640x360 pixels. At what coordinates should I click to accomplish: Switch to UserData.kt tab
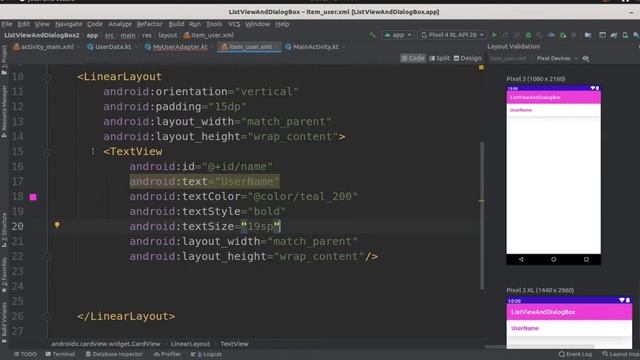point(109,47)
